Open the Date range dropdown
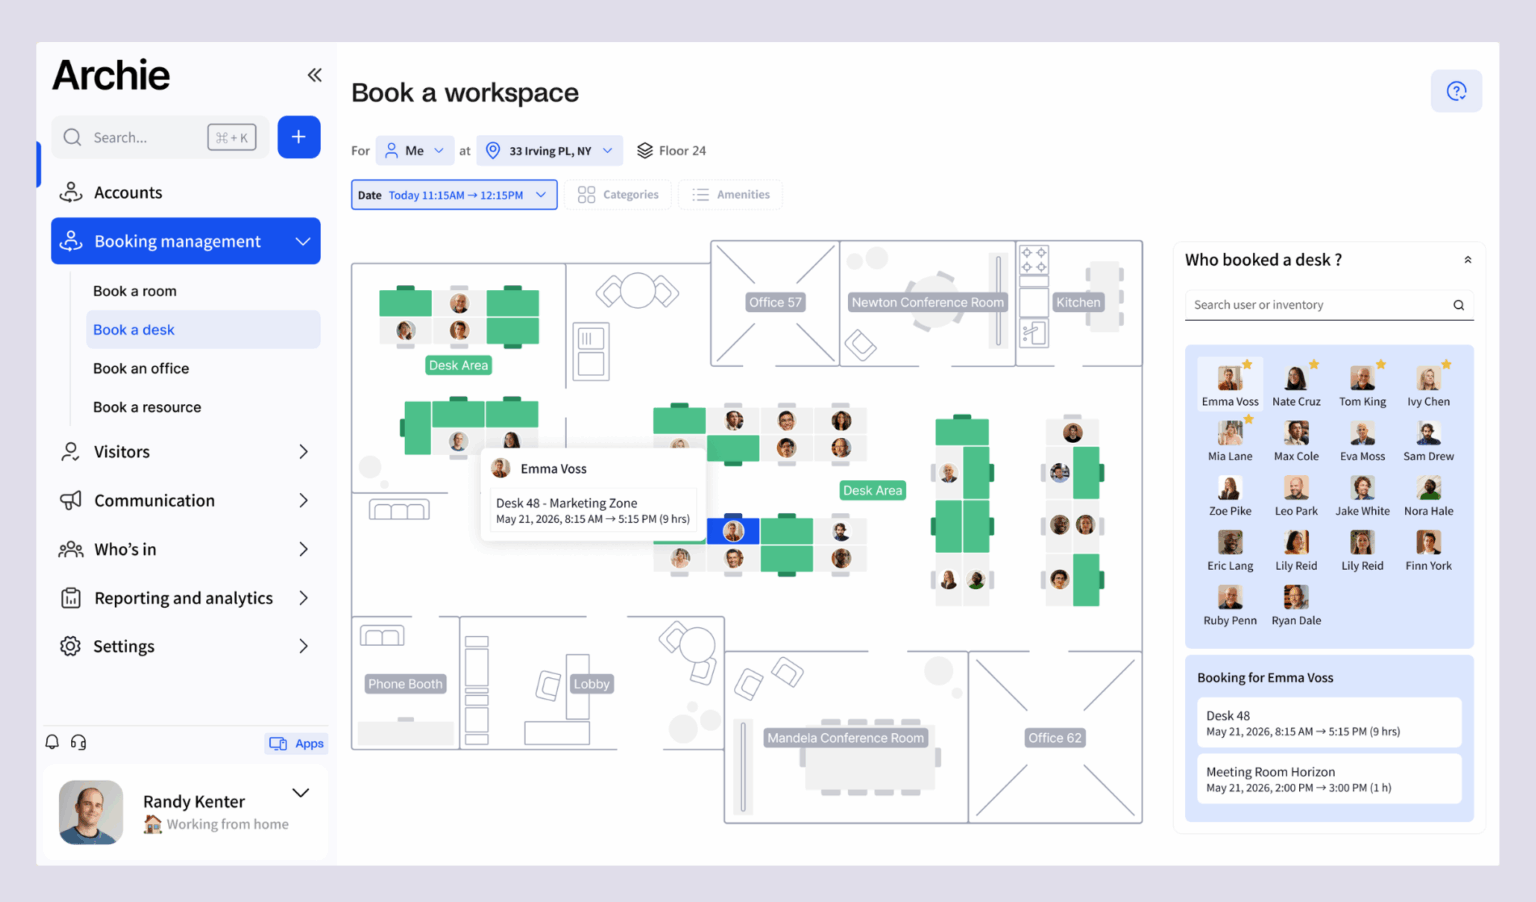The width and height of the screenshot is (1536, 902). pyautogui.click(x=453, y=194)
